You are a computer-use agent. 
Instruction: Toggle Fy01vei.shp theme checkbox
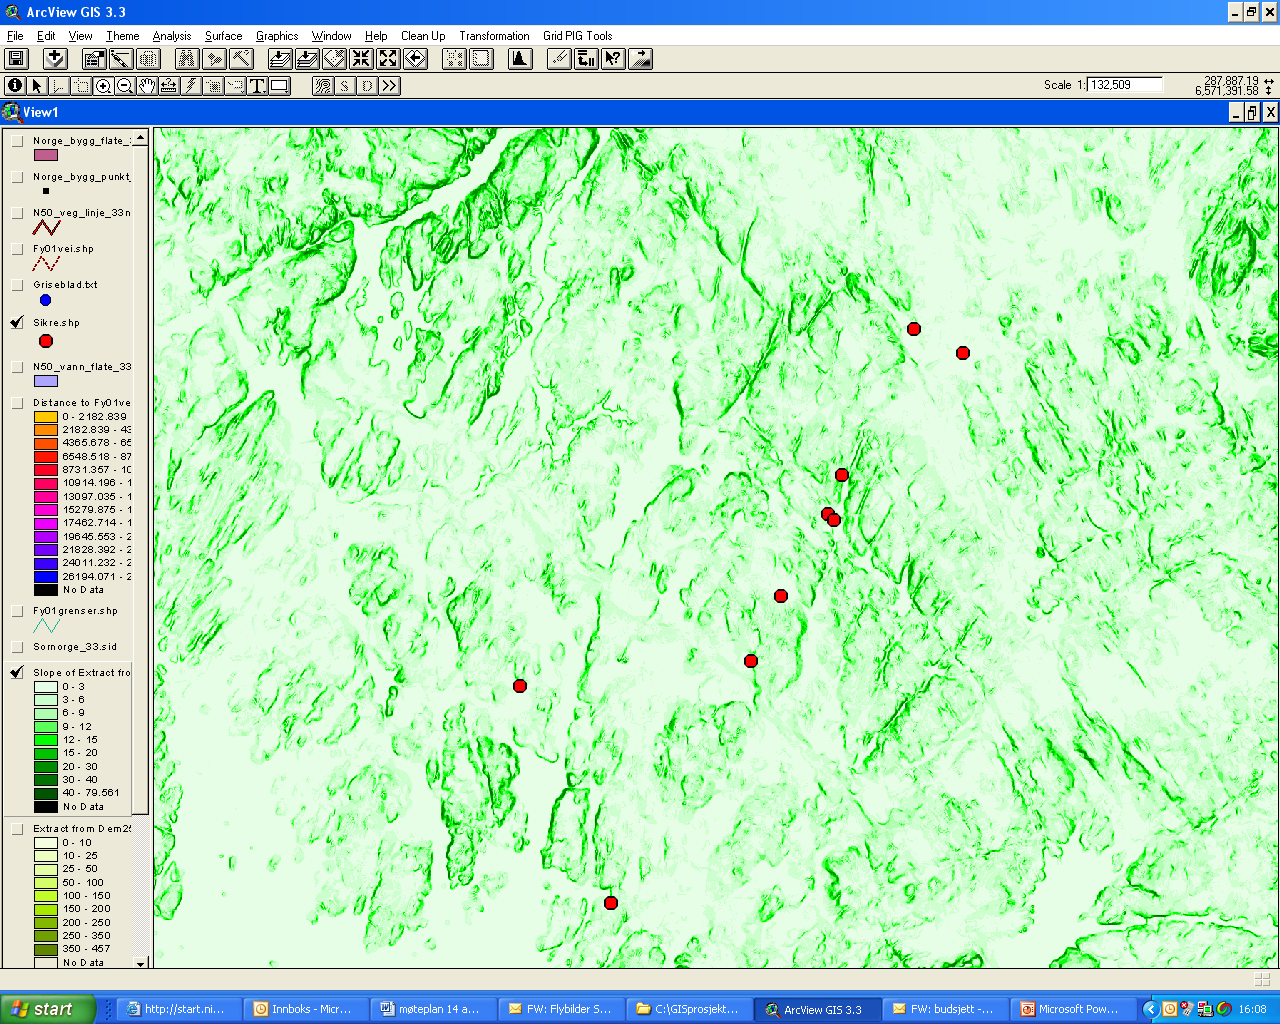click(x=17, y=249)
